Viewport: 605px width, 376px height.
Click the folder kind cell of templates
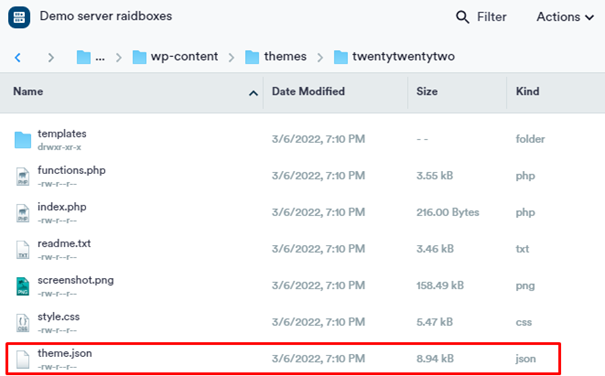530,139
